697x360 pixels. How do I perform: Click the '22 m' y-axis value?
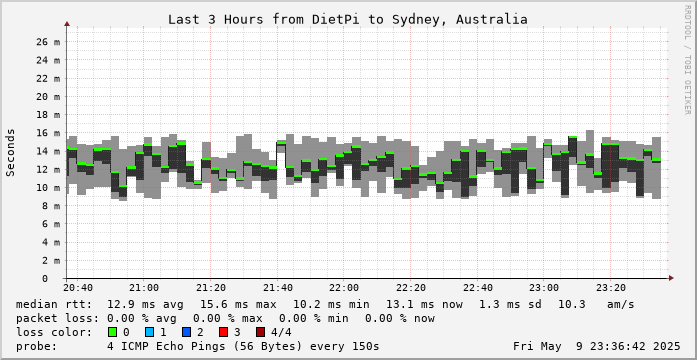(48, 78)
